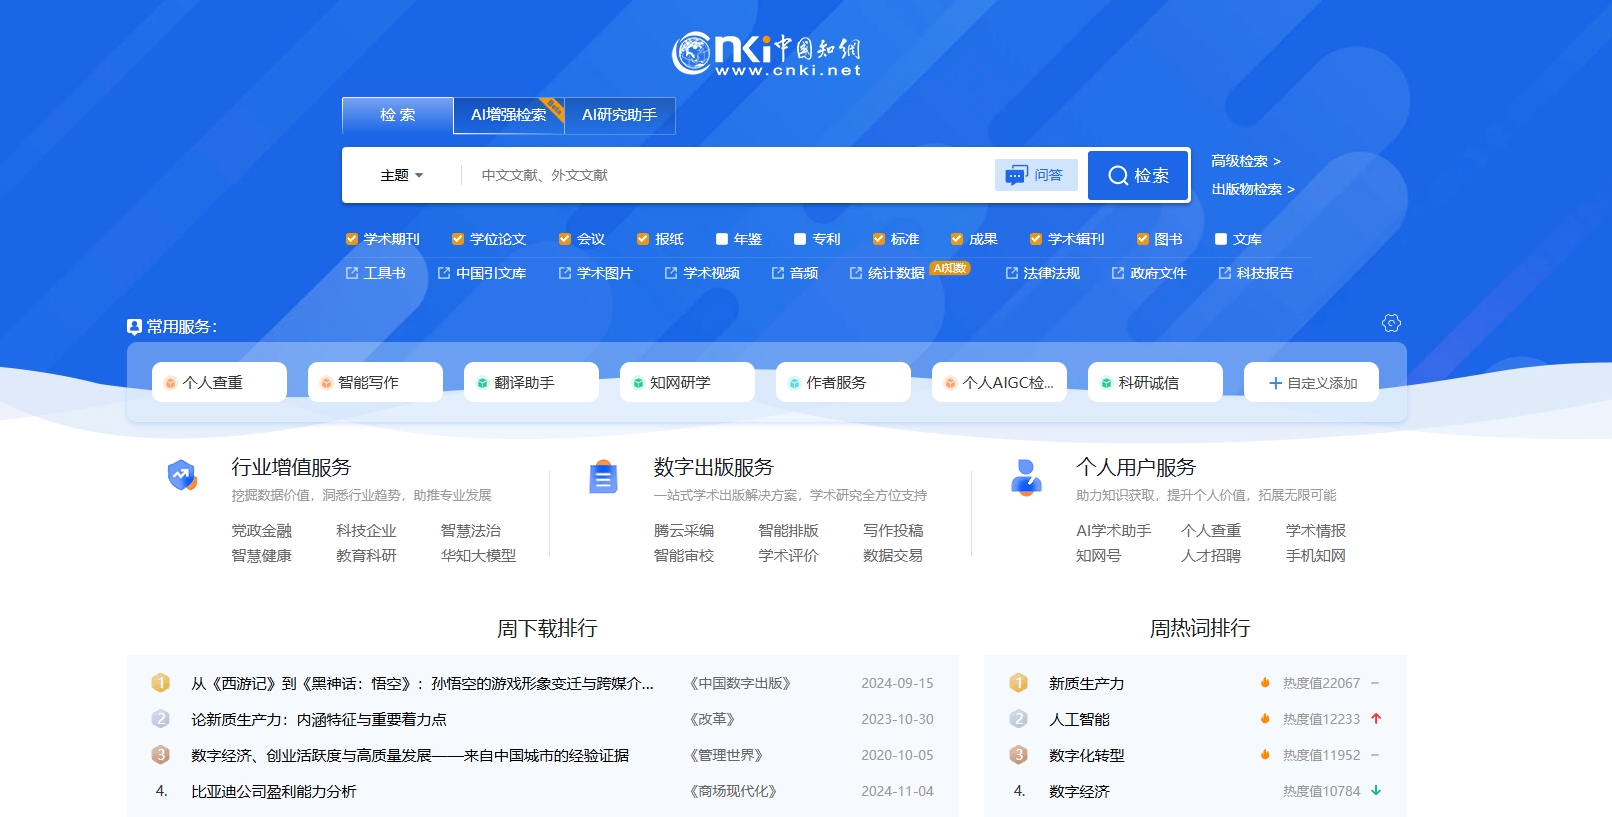Click the journal 《管理世界》

(726, 756)
